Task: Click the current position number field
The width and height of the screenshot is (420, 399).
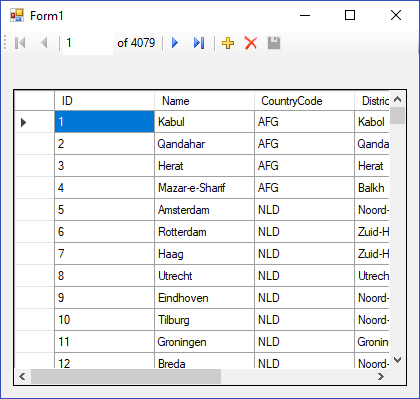Action: tap(88, 43)
